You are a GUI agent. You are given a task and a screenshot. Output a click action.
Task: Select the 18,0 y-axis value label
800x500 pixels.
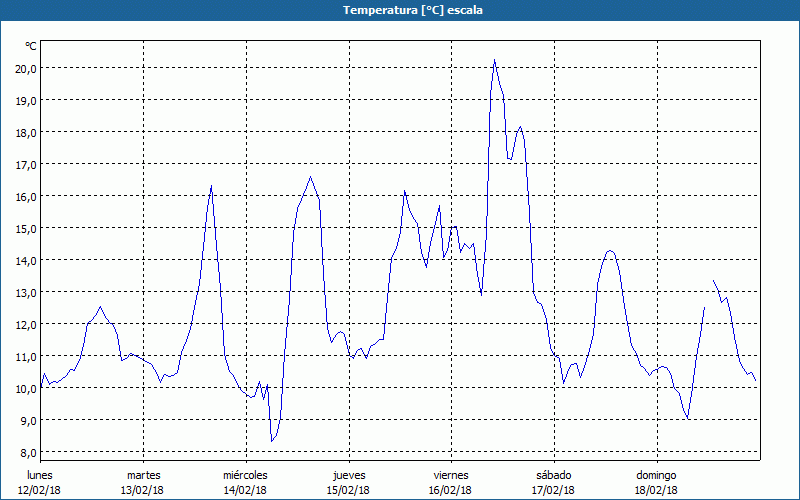click(25, 132)
